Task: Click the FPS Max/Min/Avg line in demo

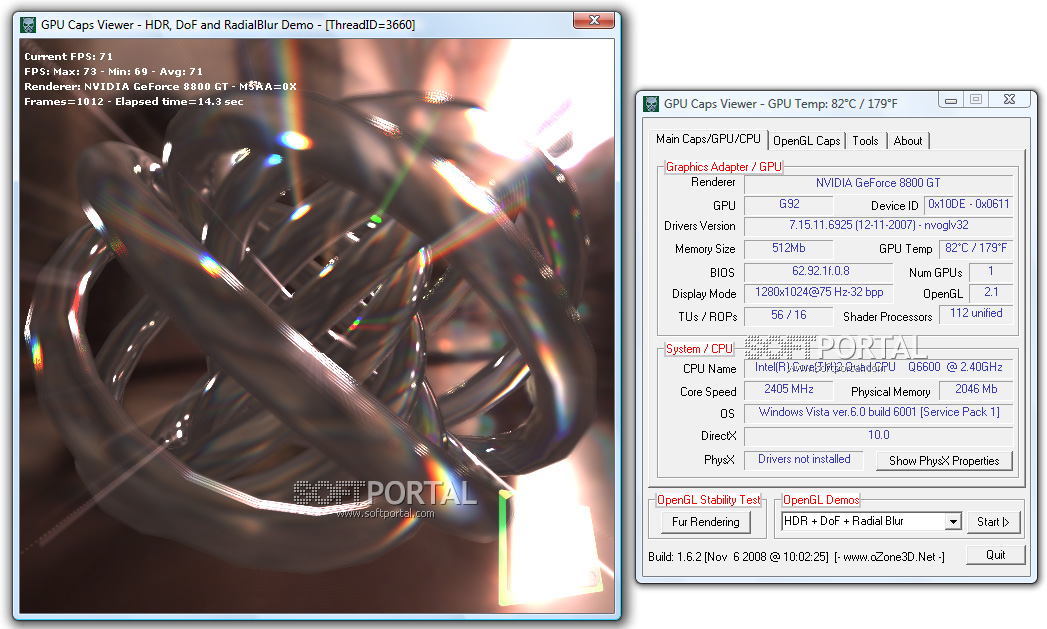Action: [113, 71]
